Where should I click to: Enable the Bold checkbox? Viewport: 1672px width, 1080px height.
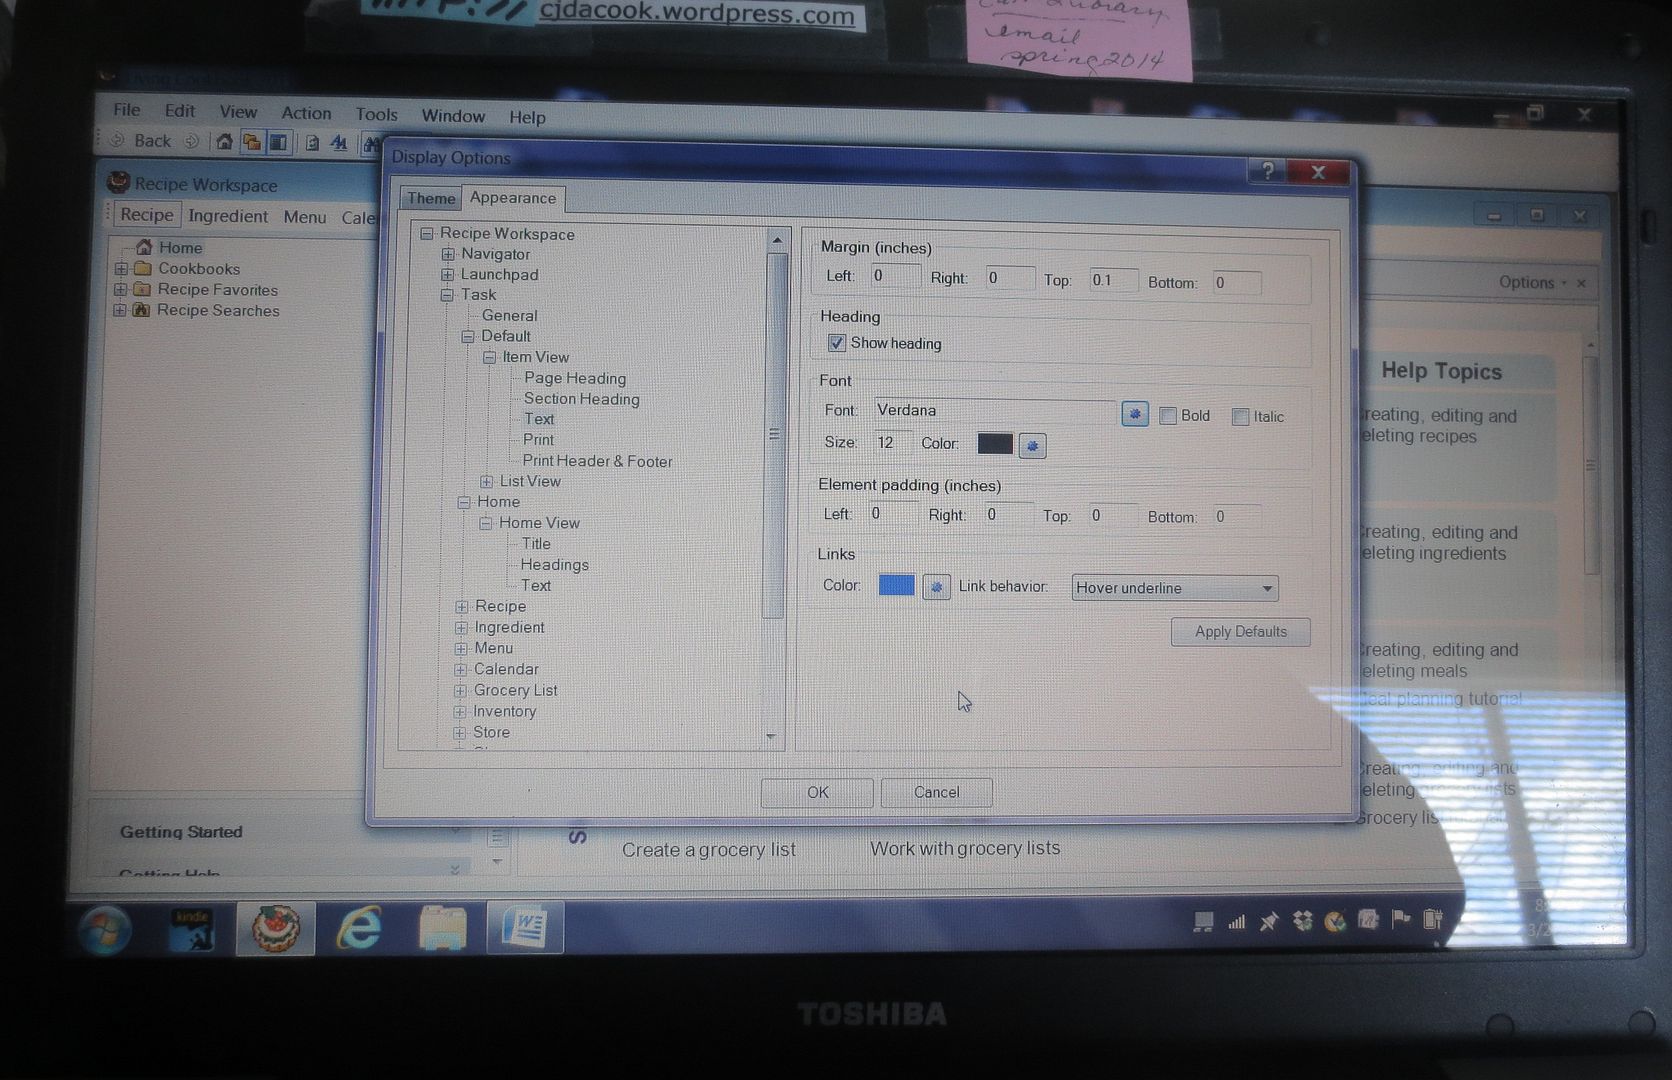[1167, 416]
